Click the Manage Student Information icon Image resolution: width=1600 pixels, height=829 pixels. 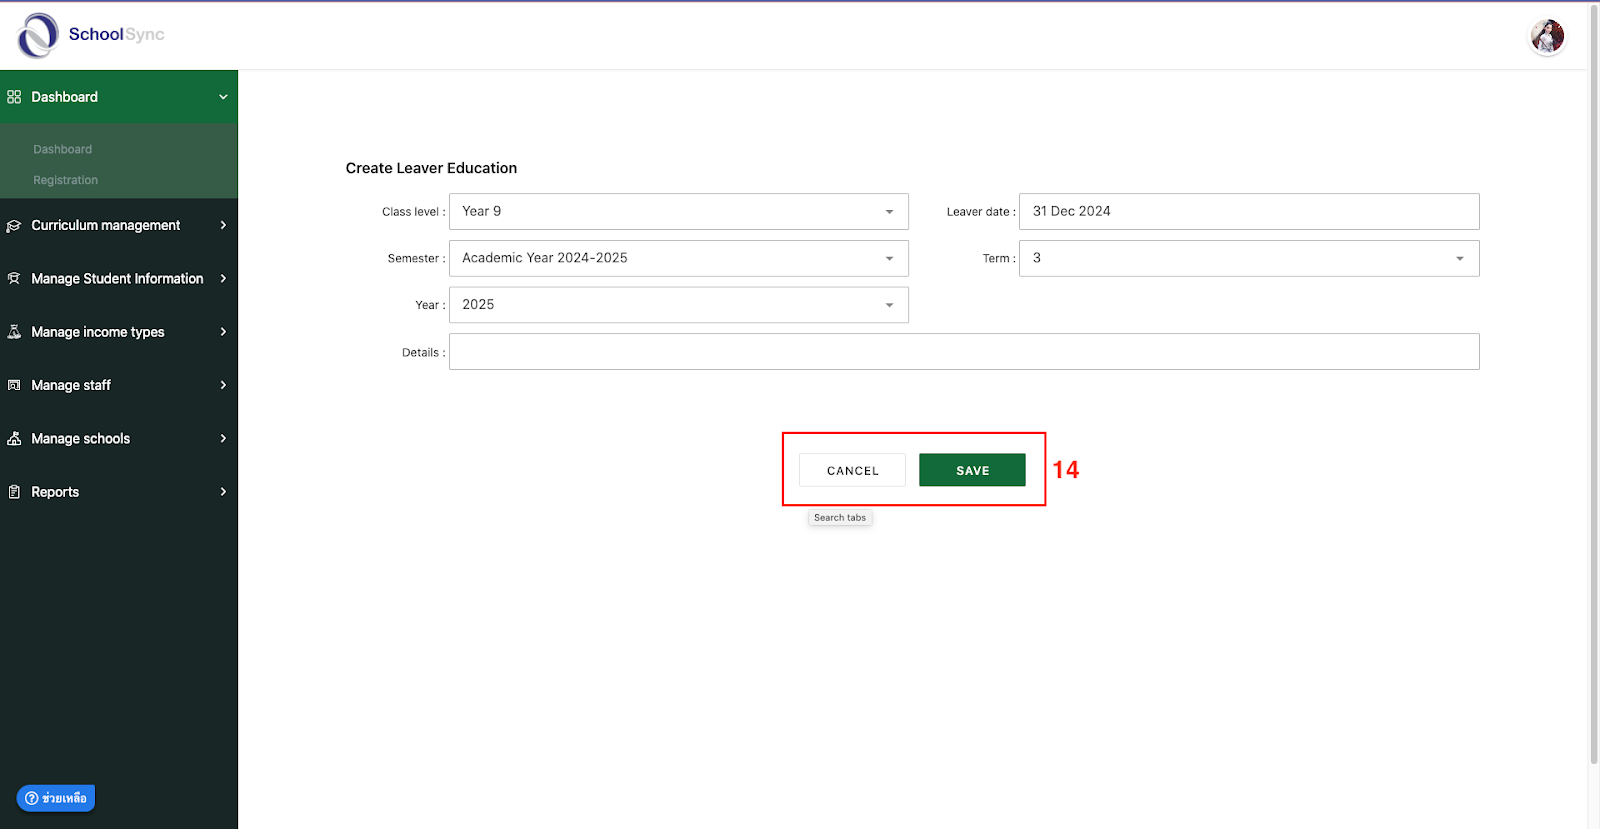[14, 279]
